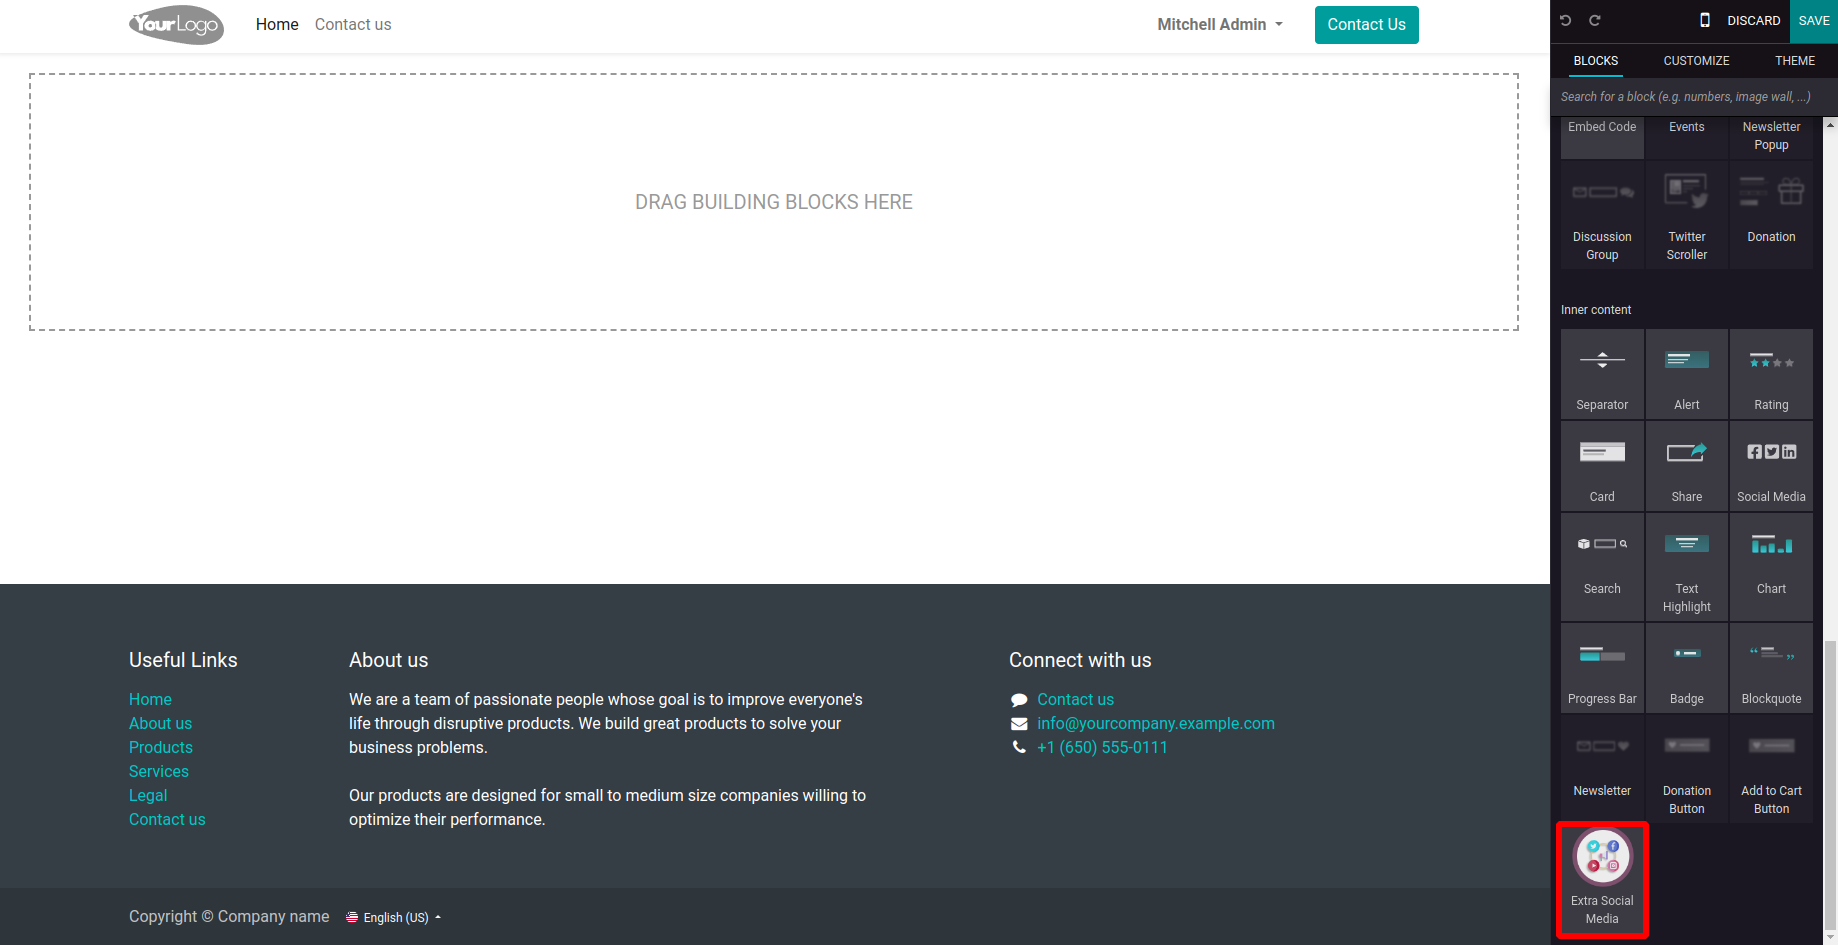
Task: Follow the About us footer link
Action: coord(160,723)
